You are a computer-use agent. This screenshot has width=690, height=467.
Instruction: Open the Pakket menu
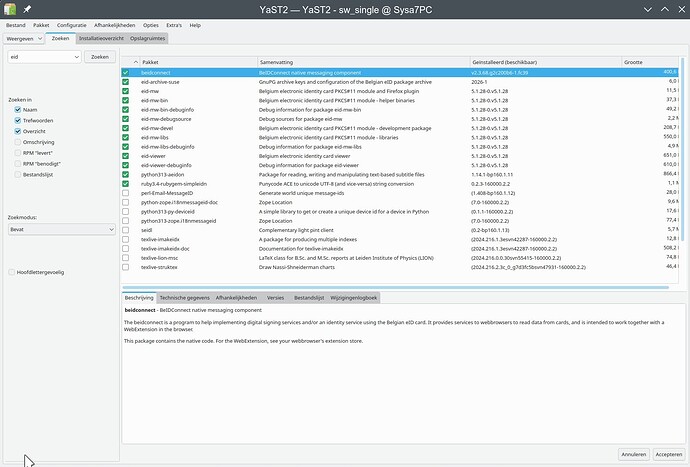41,25
